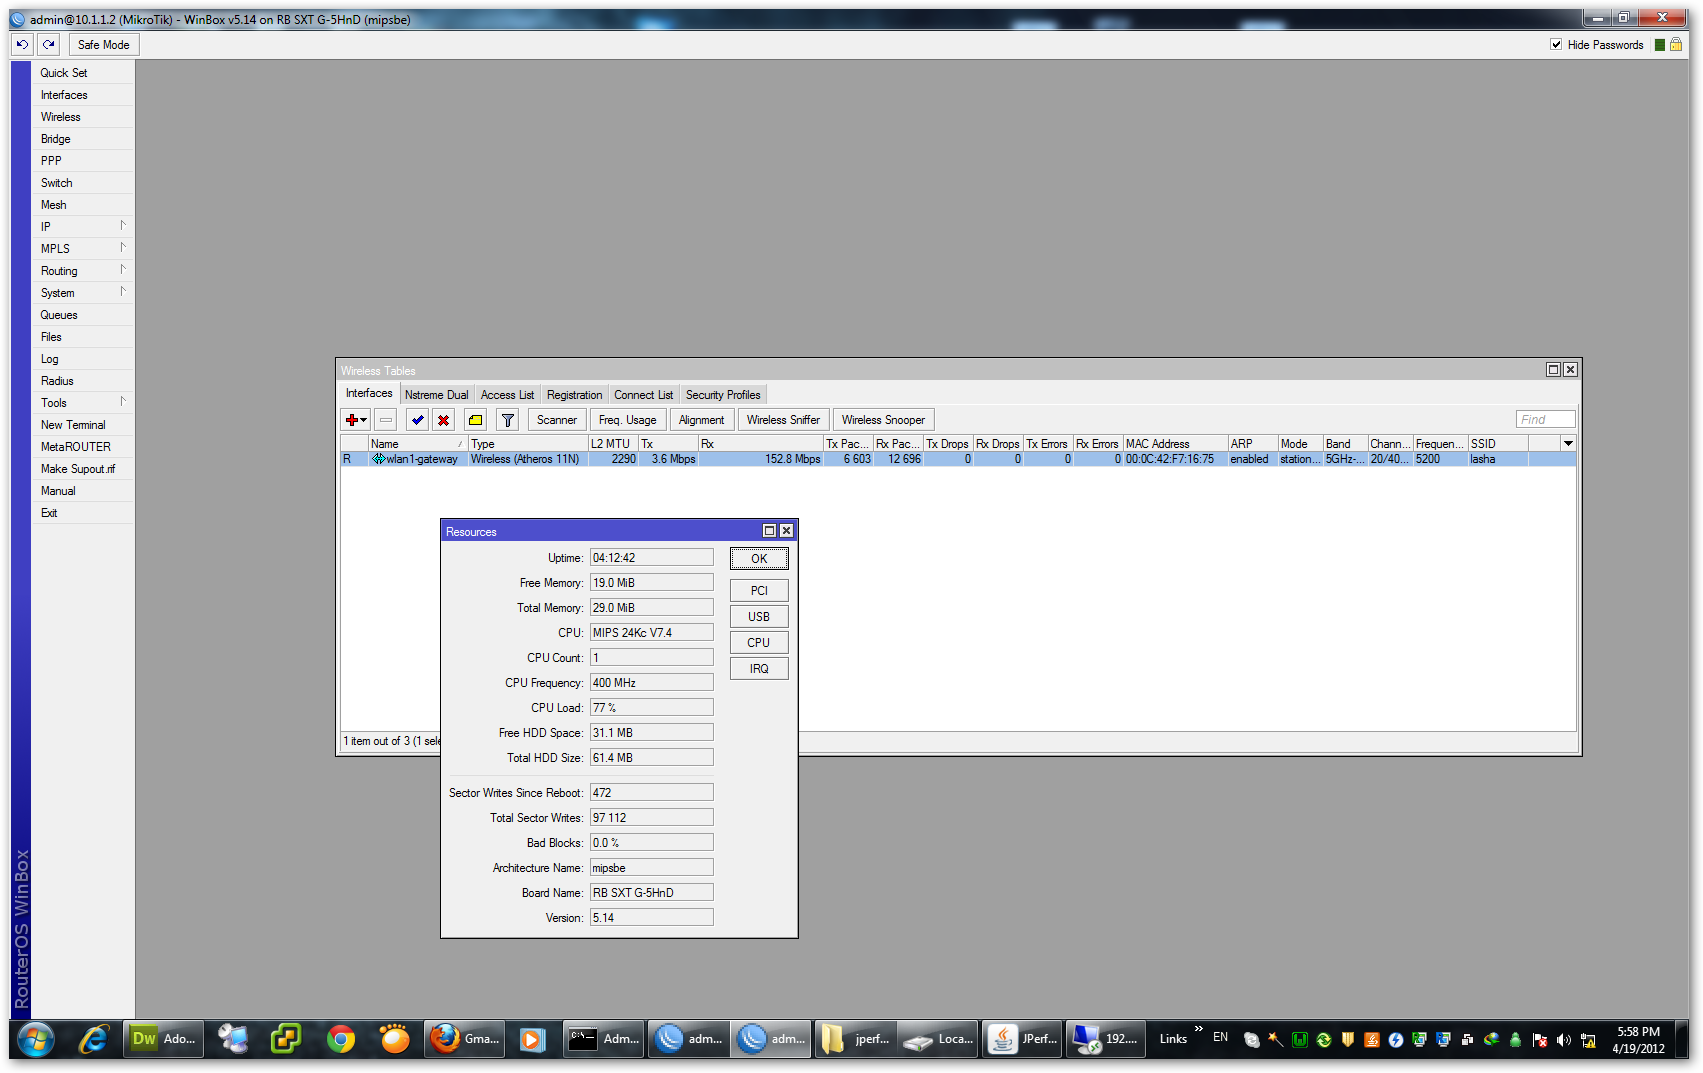1703x1073 pixels.
Task: Launch the Wireless Sniffer
Action: tap(783, 420)
